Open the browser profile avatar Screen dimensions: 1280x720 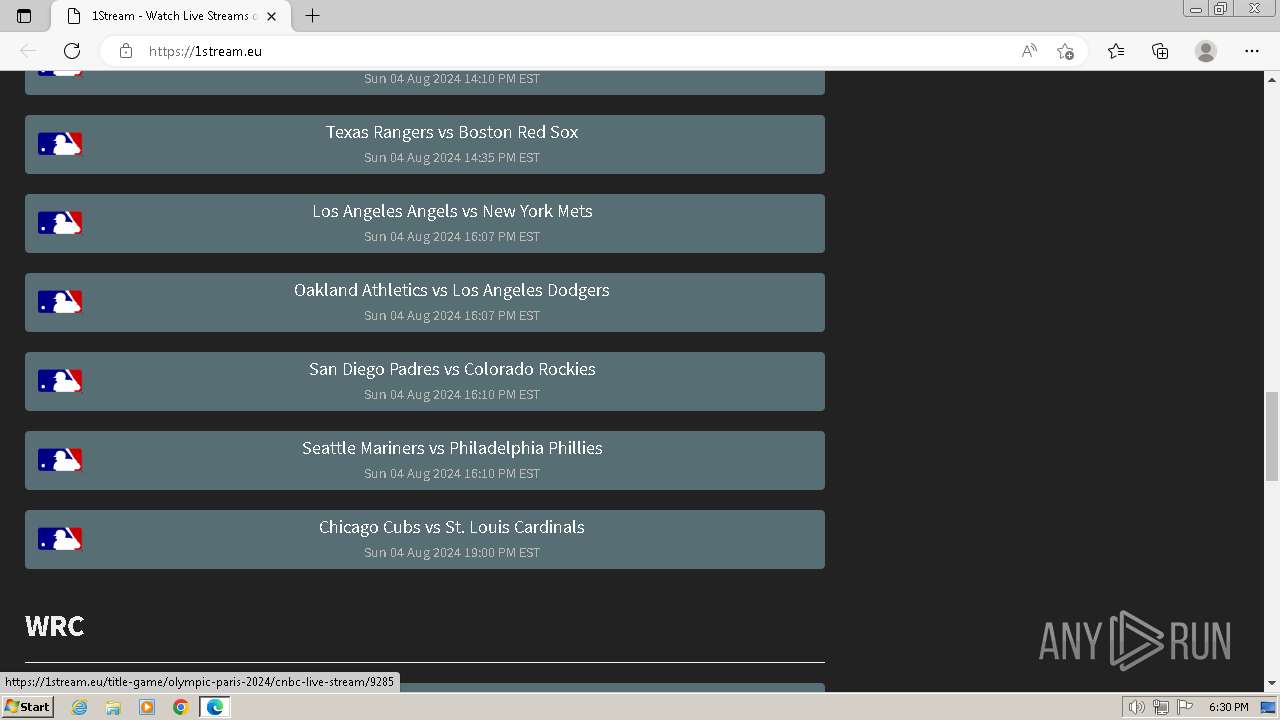tap(1206, 51)
